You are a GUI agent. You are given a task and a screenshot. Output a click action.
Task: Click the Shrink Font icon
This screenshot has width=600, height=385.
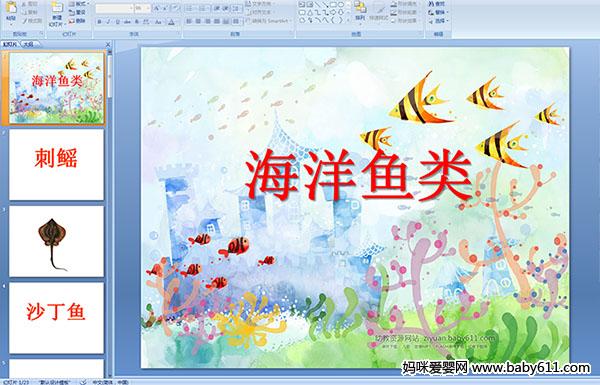click(x=165, y=8)
